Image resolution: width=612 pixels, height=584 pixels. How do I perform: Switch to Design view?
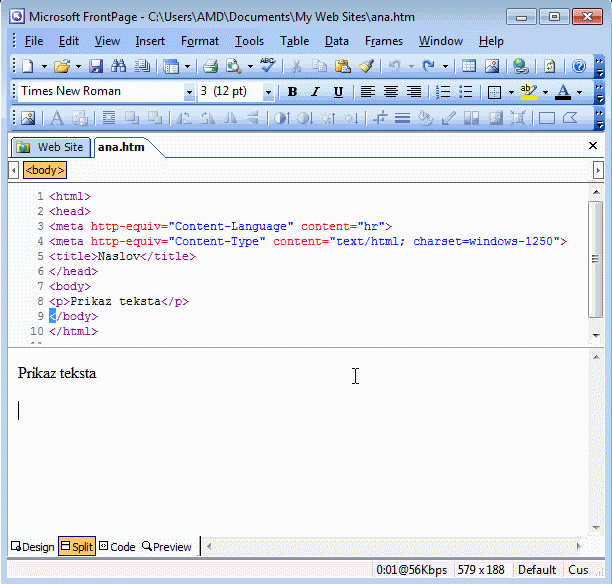[32, 547]
